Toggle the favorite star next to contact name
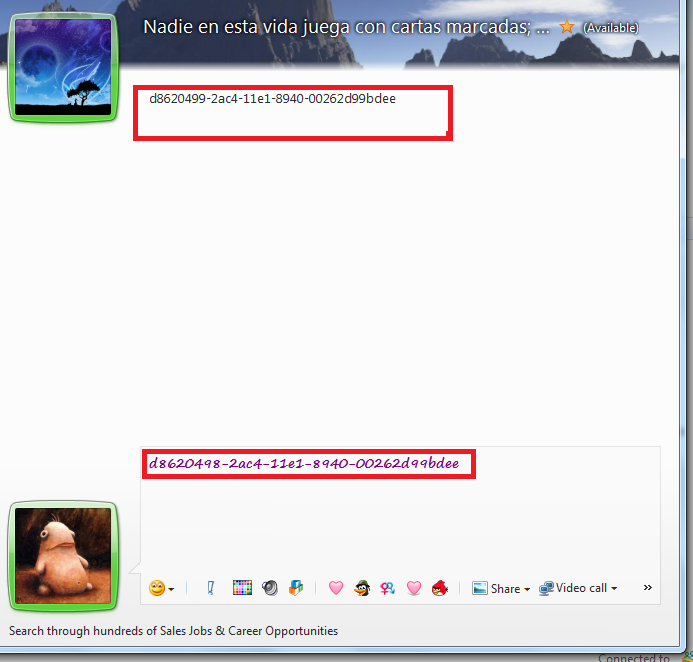The image size is (693, 662). [x=567, y=27]
